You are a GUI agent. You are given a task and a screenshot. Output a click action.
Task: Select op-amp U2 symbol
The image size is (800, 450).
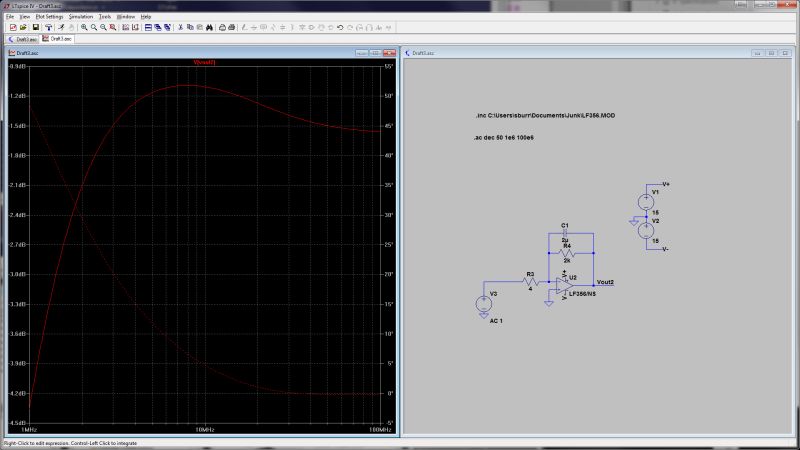[564, 286]
